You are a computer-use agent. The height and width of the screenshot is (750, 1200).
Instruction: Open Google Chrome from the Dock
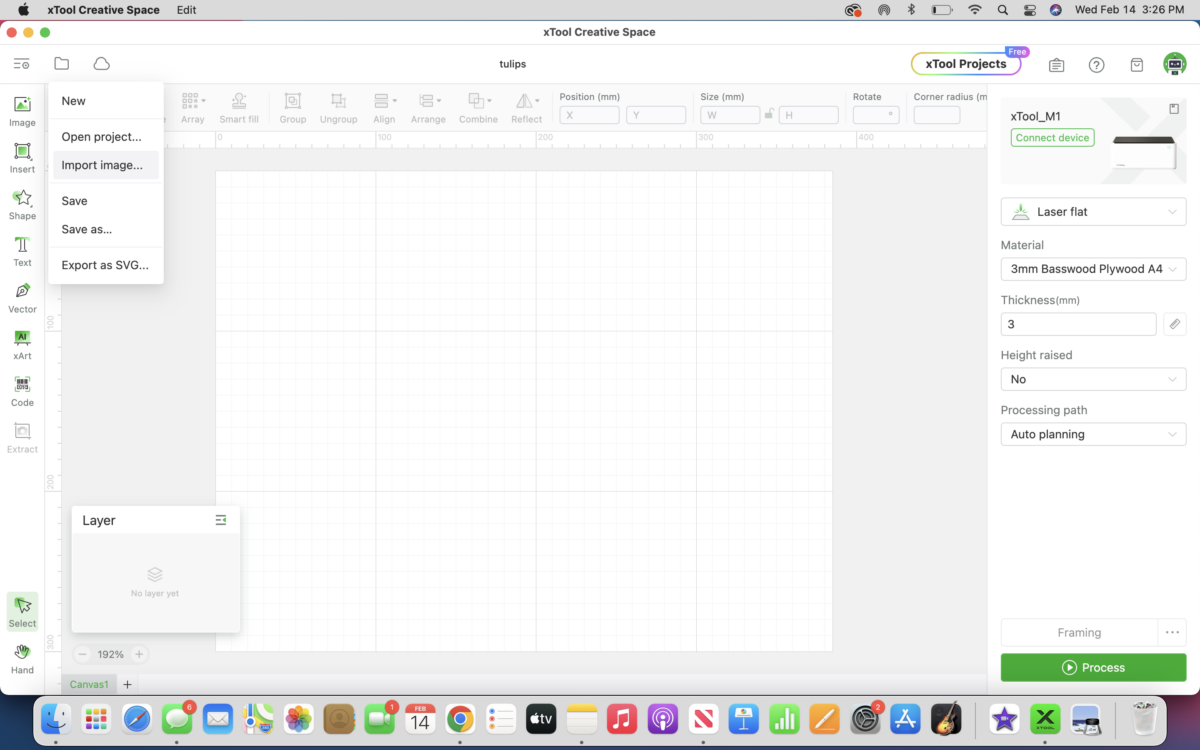460,718
